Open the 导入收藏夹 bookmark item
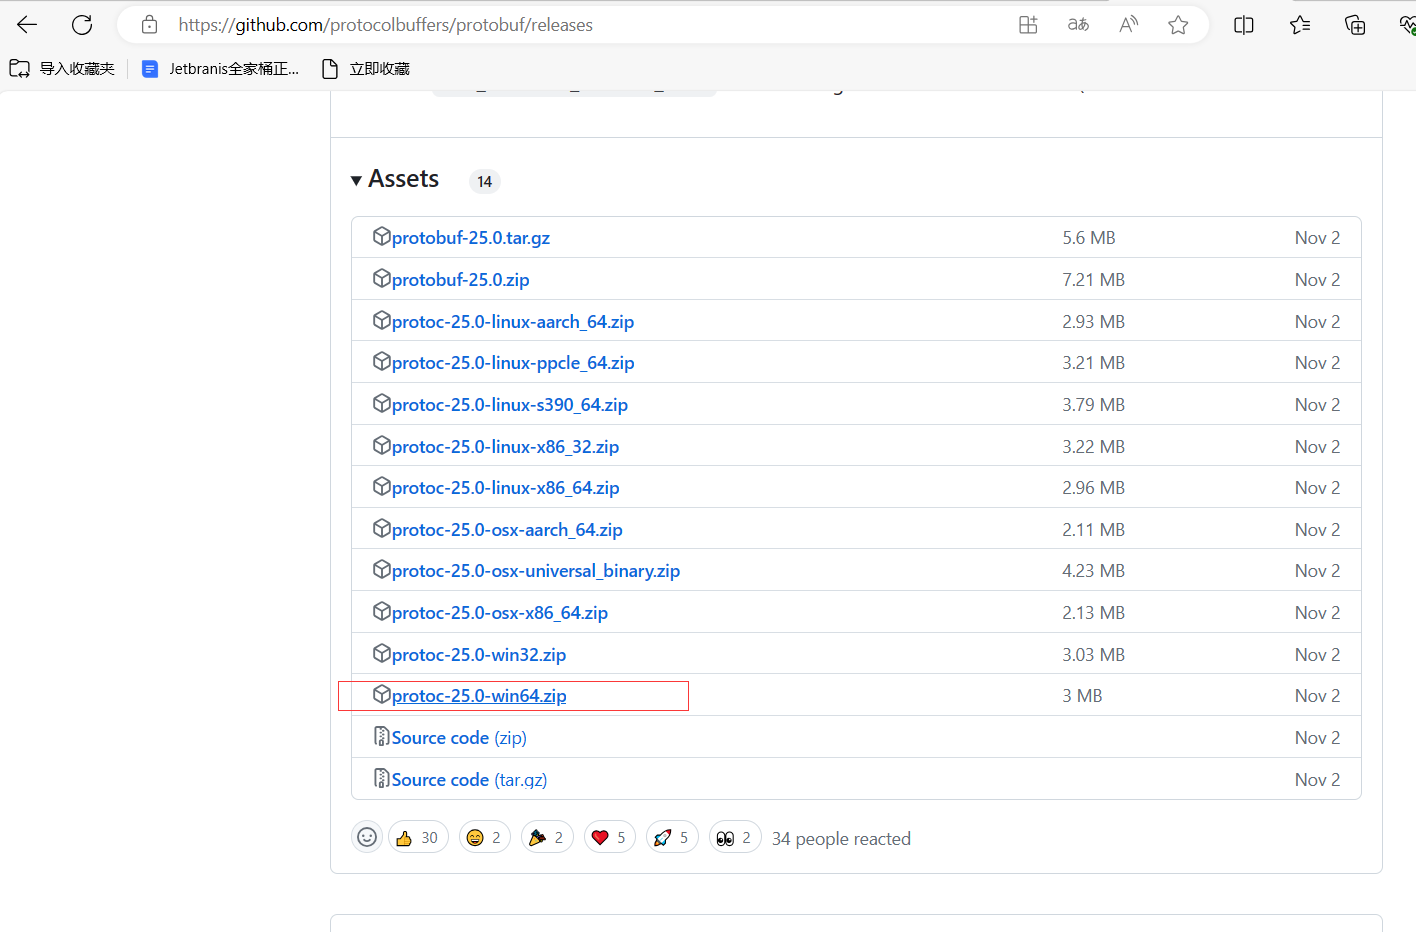 (x=62, y=68)
